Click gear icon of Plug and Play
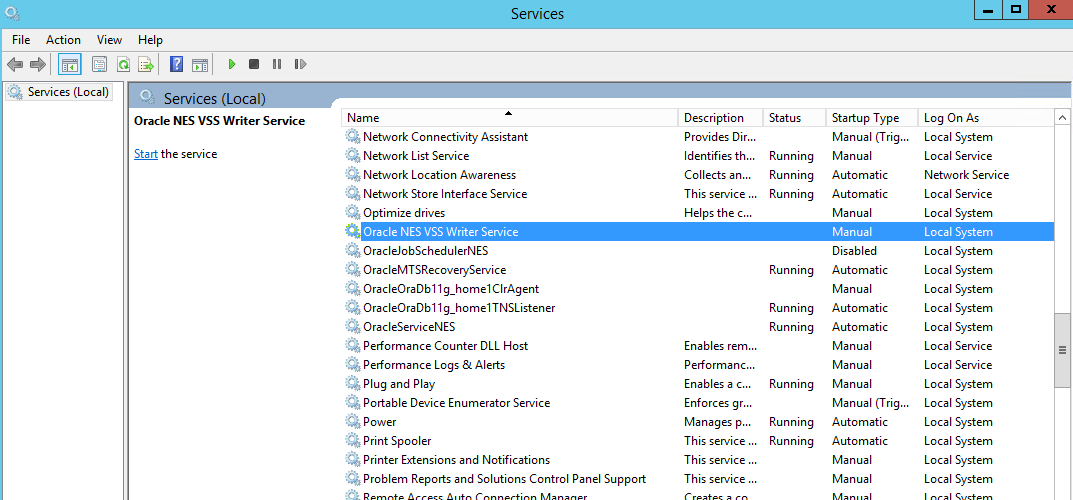1073x500 pixels. click(352, 384)
